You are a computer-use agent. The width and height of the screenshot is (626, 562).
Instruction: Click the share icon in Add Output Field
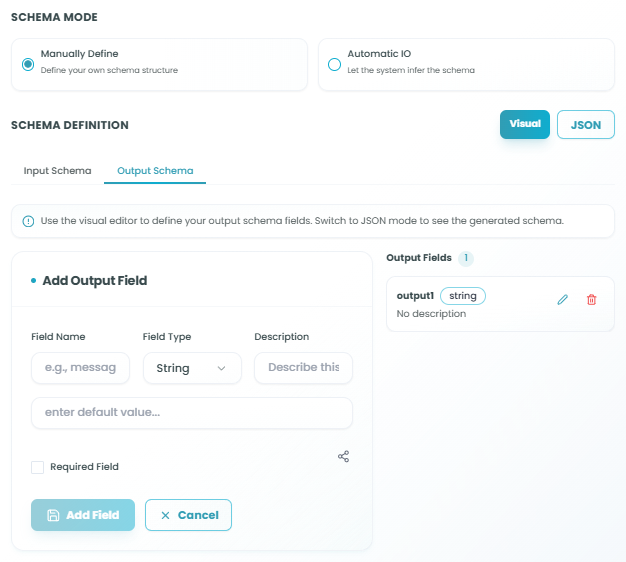[x=344, y=456]
